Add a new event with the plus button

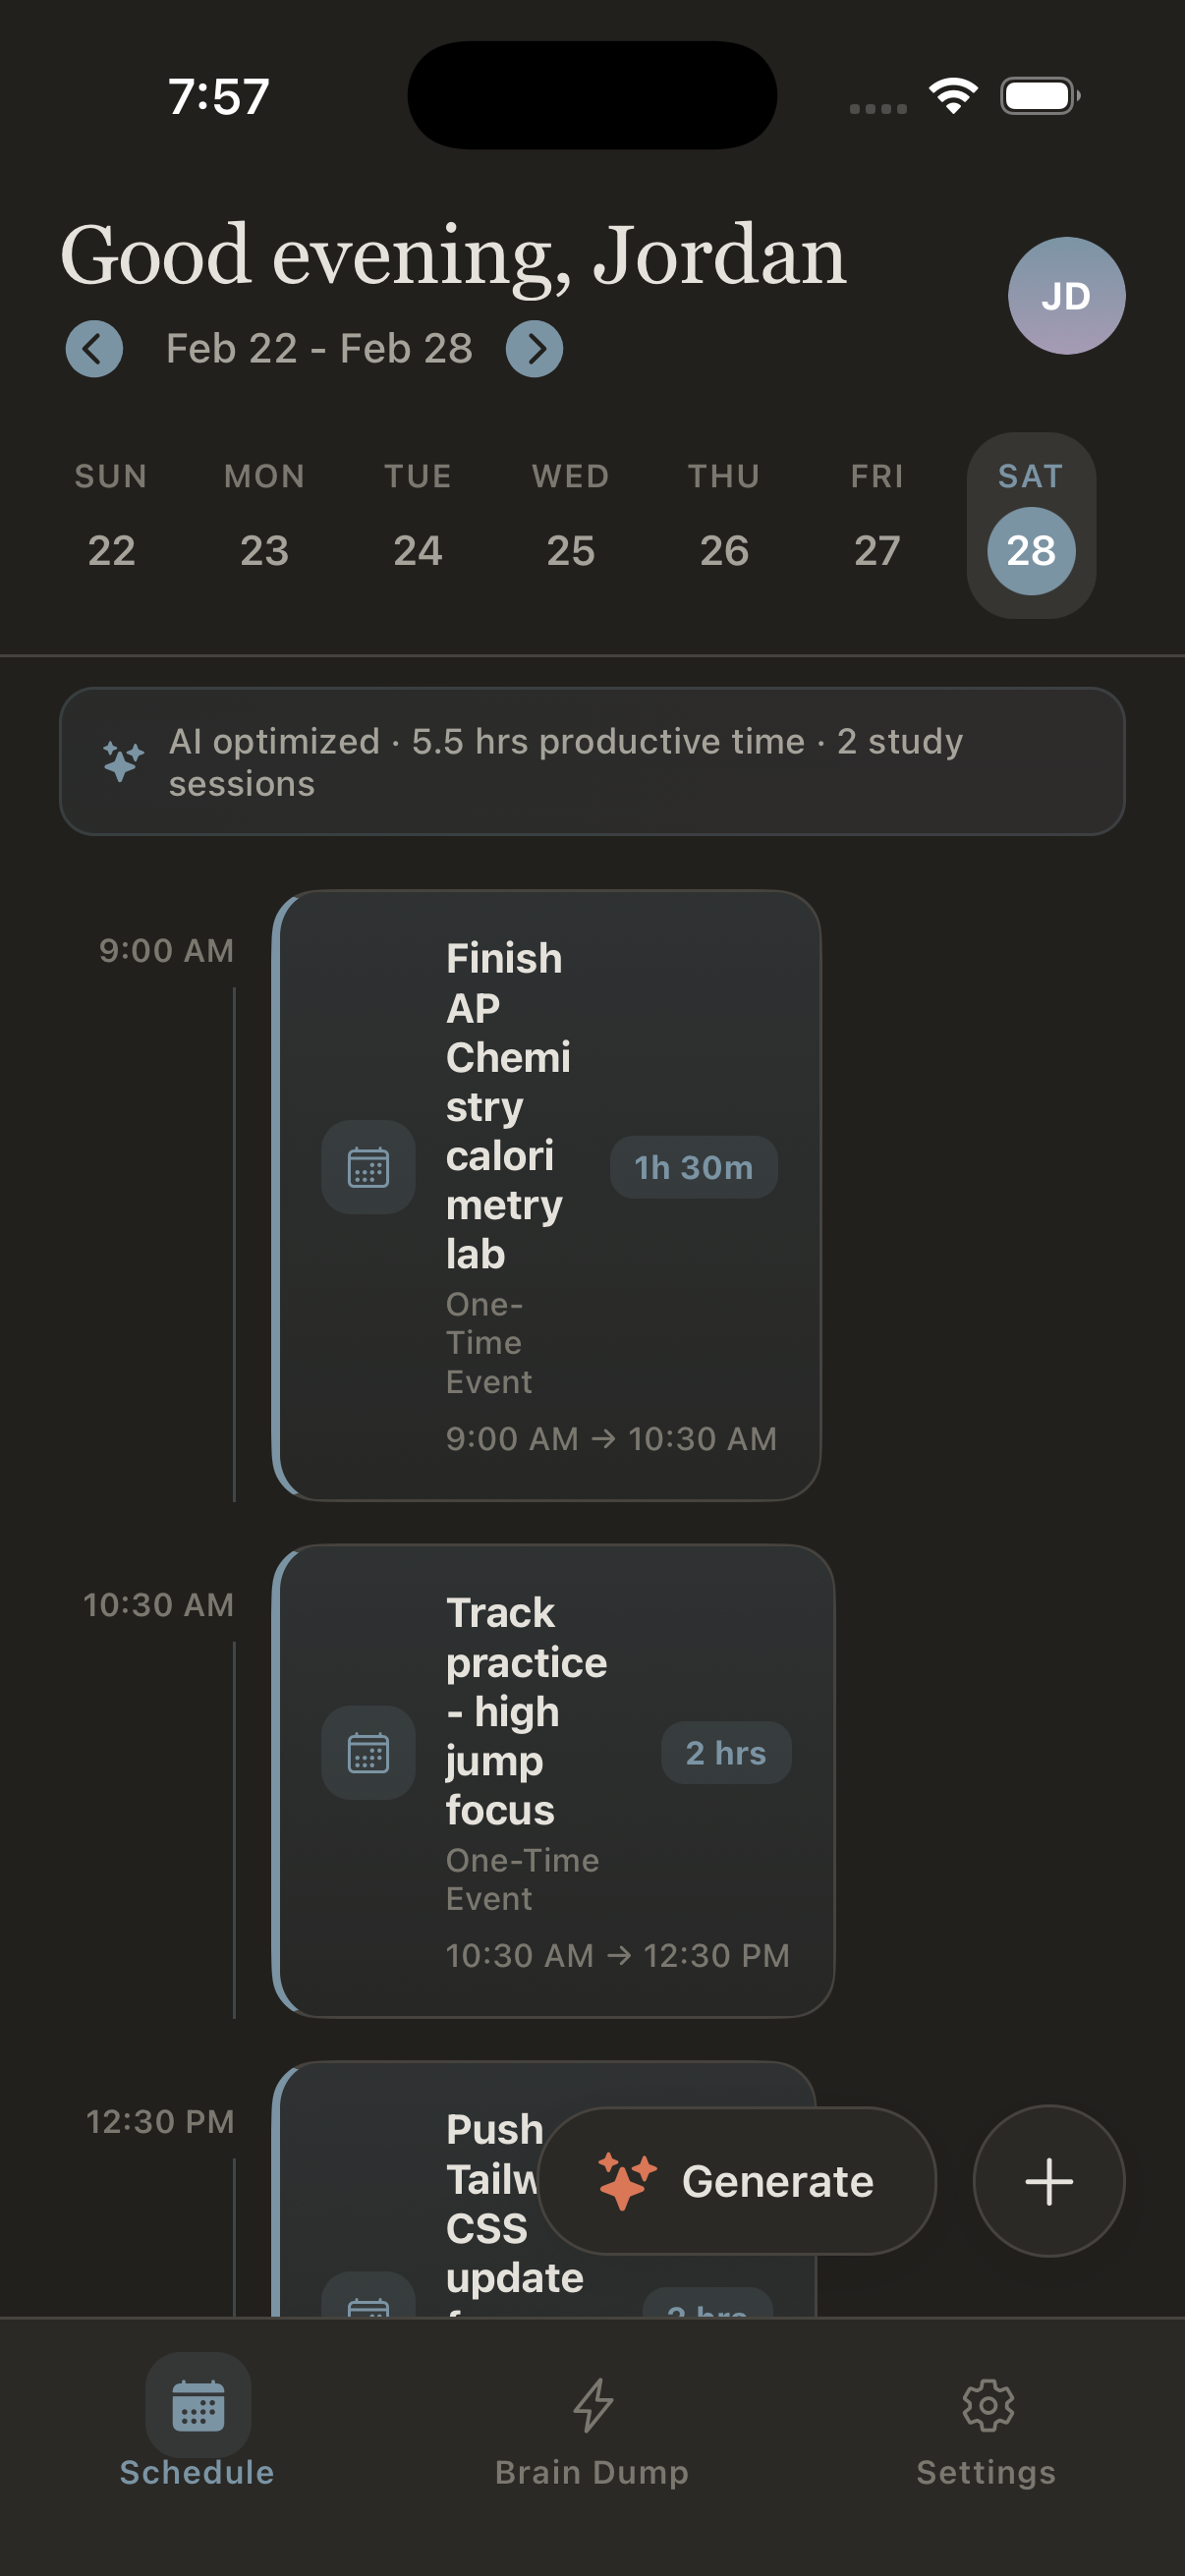(1048, 2181)
